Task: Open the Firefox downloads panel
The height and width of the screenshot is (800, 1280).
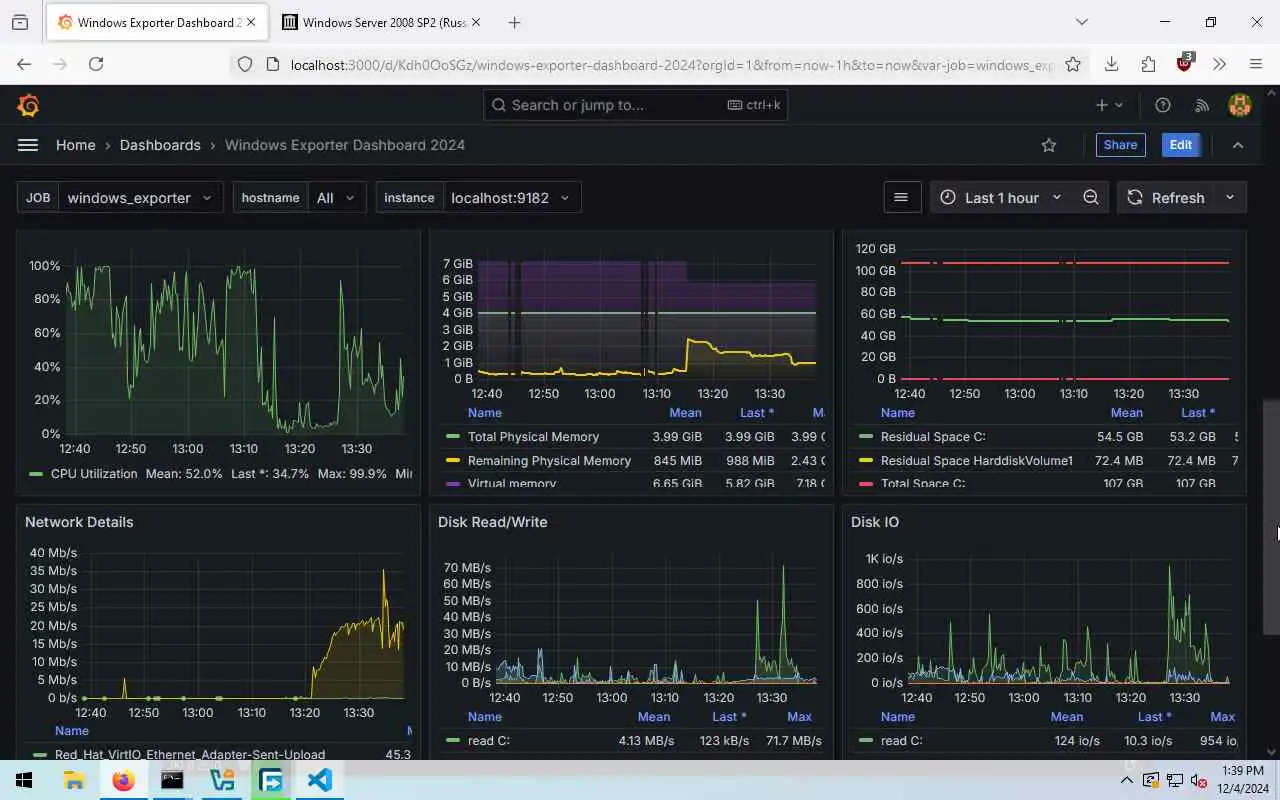Action: point(1111,64)
